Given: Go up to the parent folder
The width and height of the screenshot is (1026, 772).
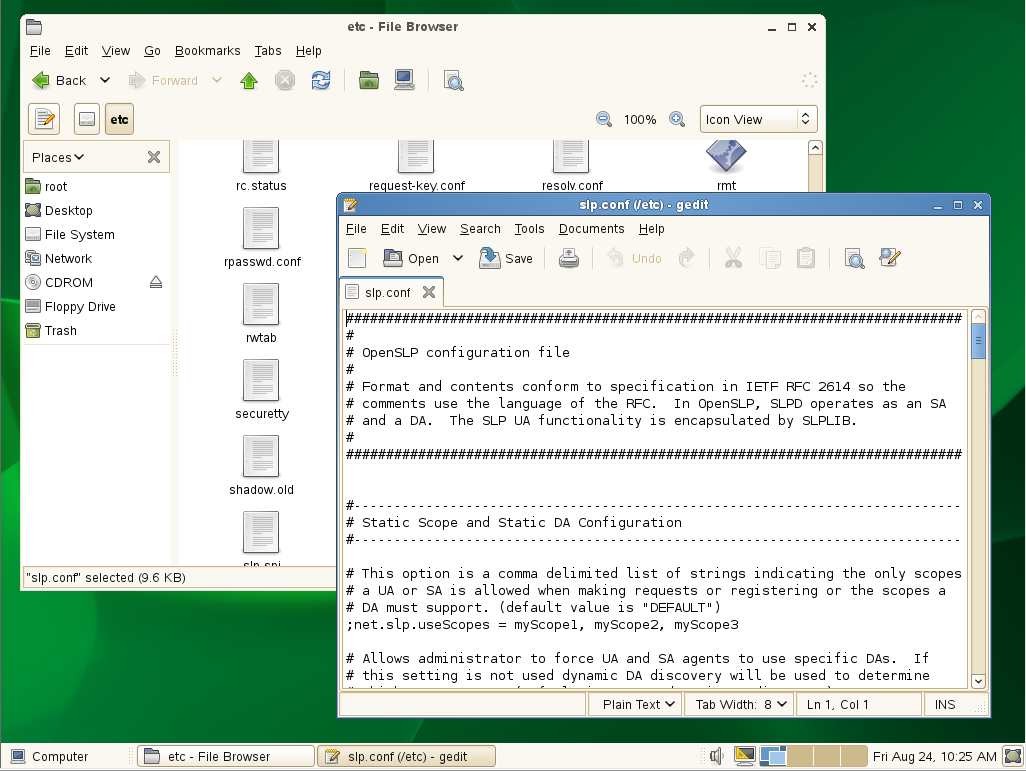Looking at the screenshot, I should click(x=249, y=81).
